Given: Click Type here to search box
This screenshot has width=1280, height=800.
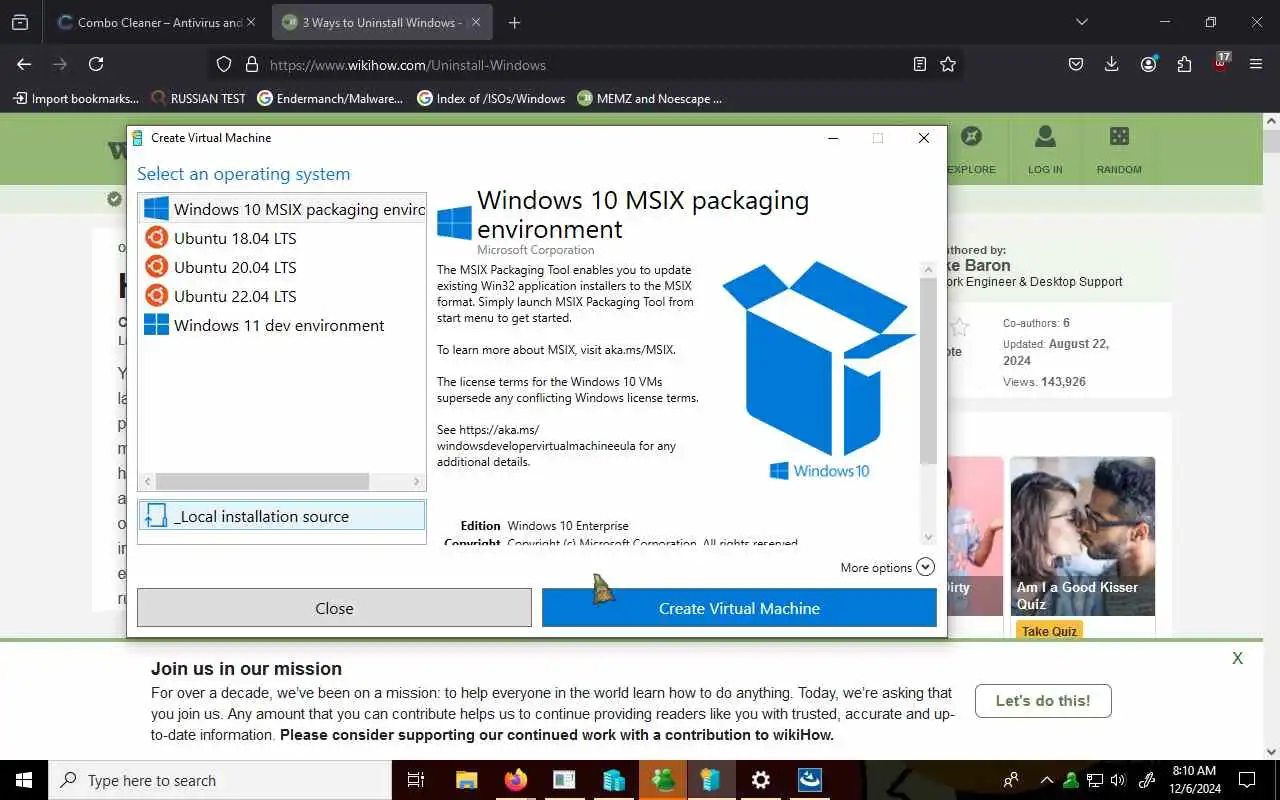Looking at the screenshot, I should [220, 780].
